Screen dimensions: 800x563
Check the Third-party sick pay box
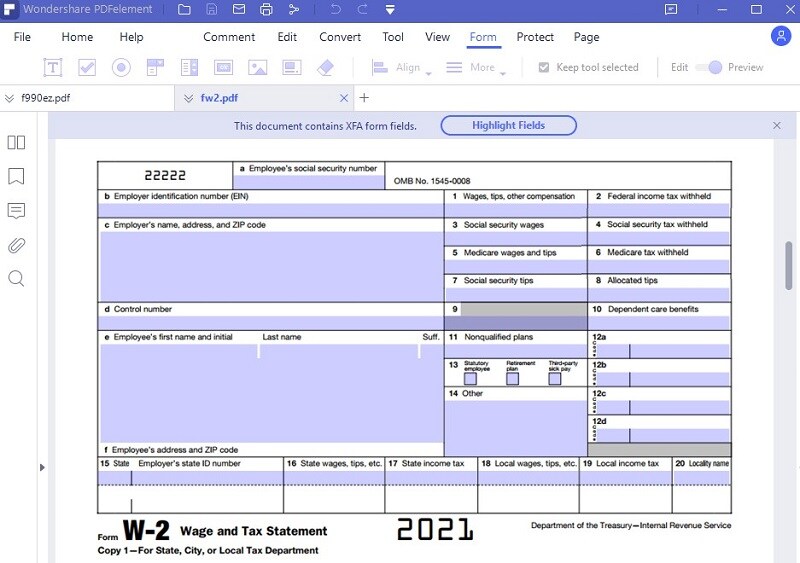555,379
